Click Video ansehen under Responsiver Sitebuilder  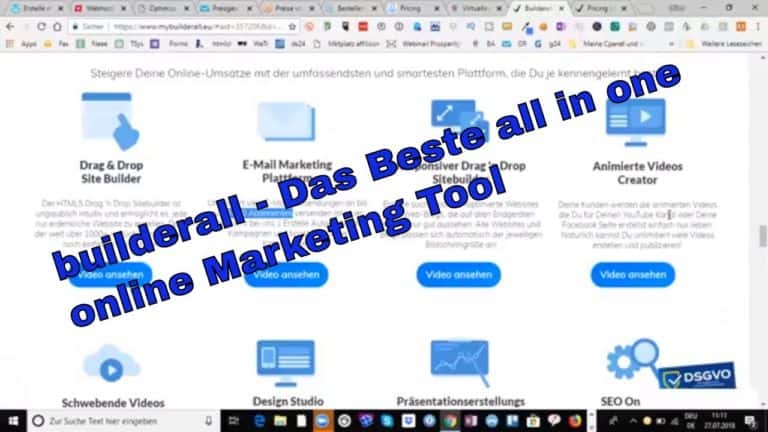(x=458, y=275)
